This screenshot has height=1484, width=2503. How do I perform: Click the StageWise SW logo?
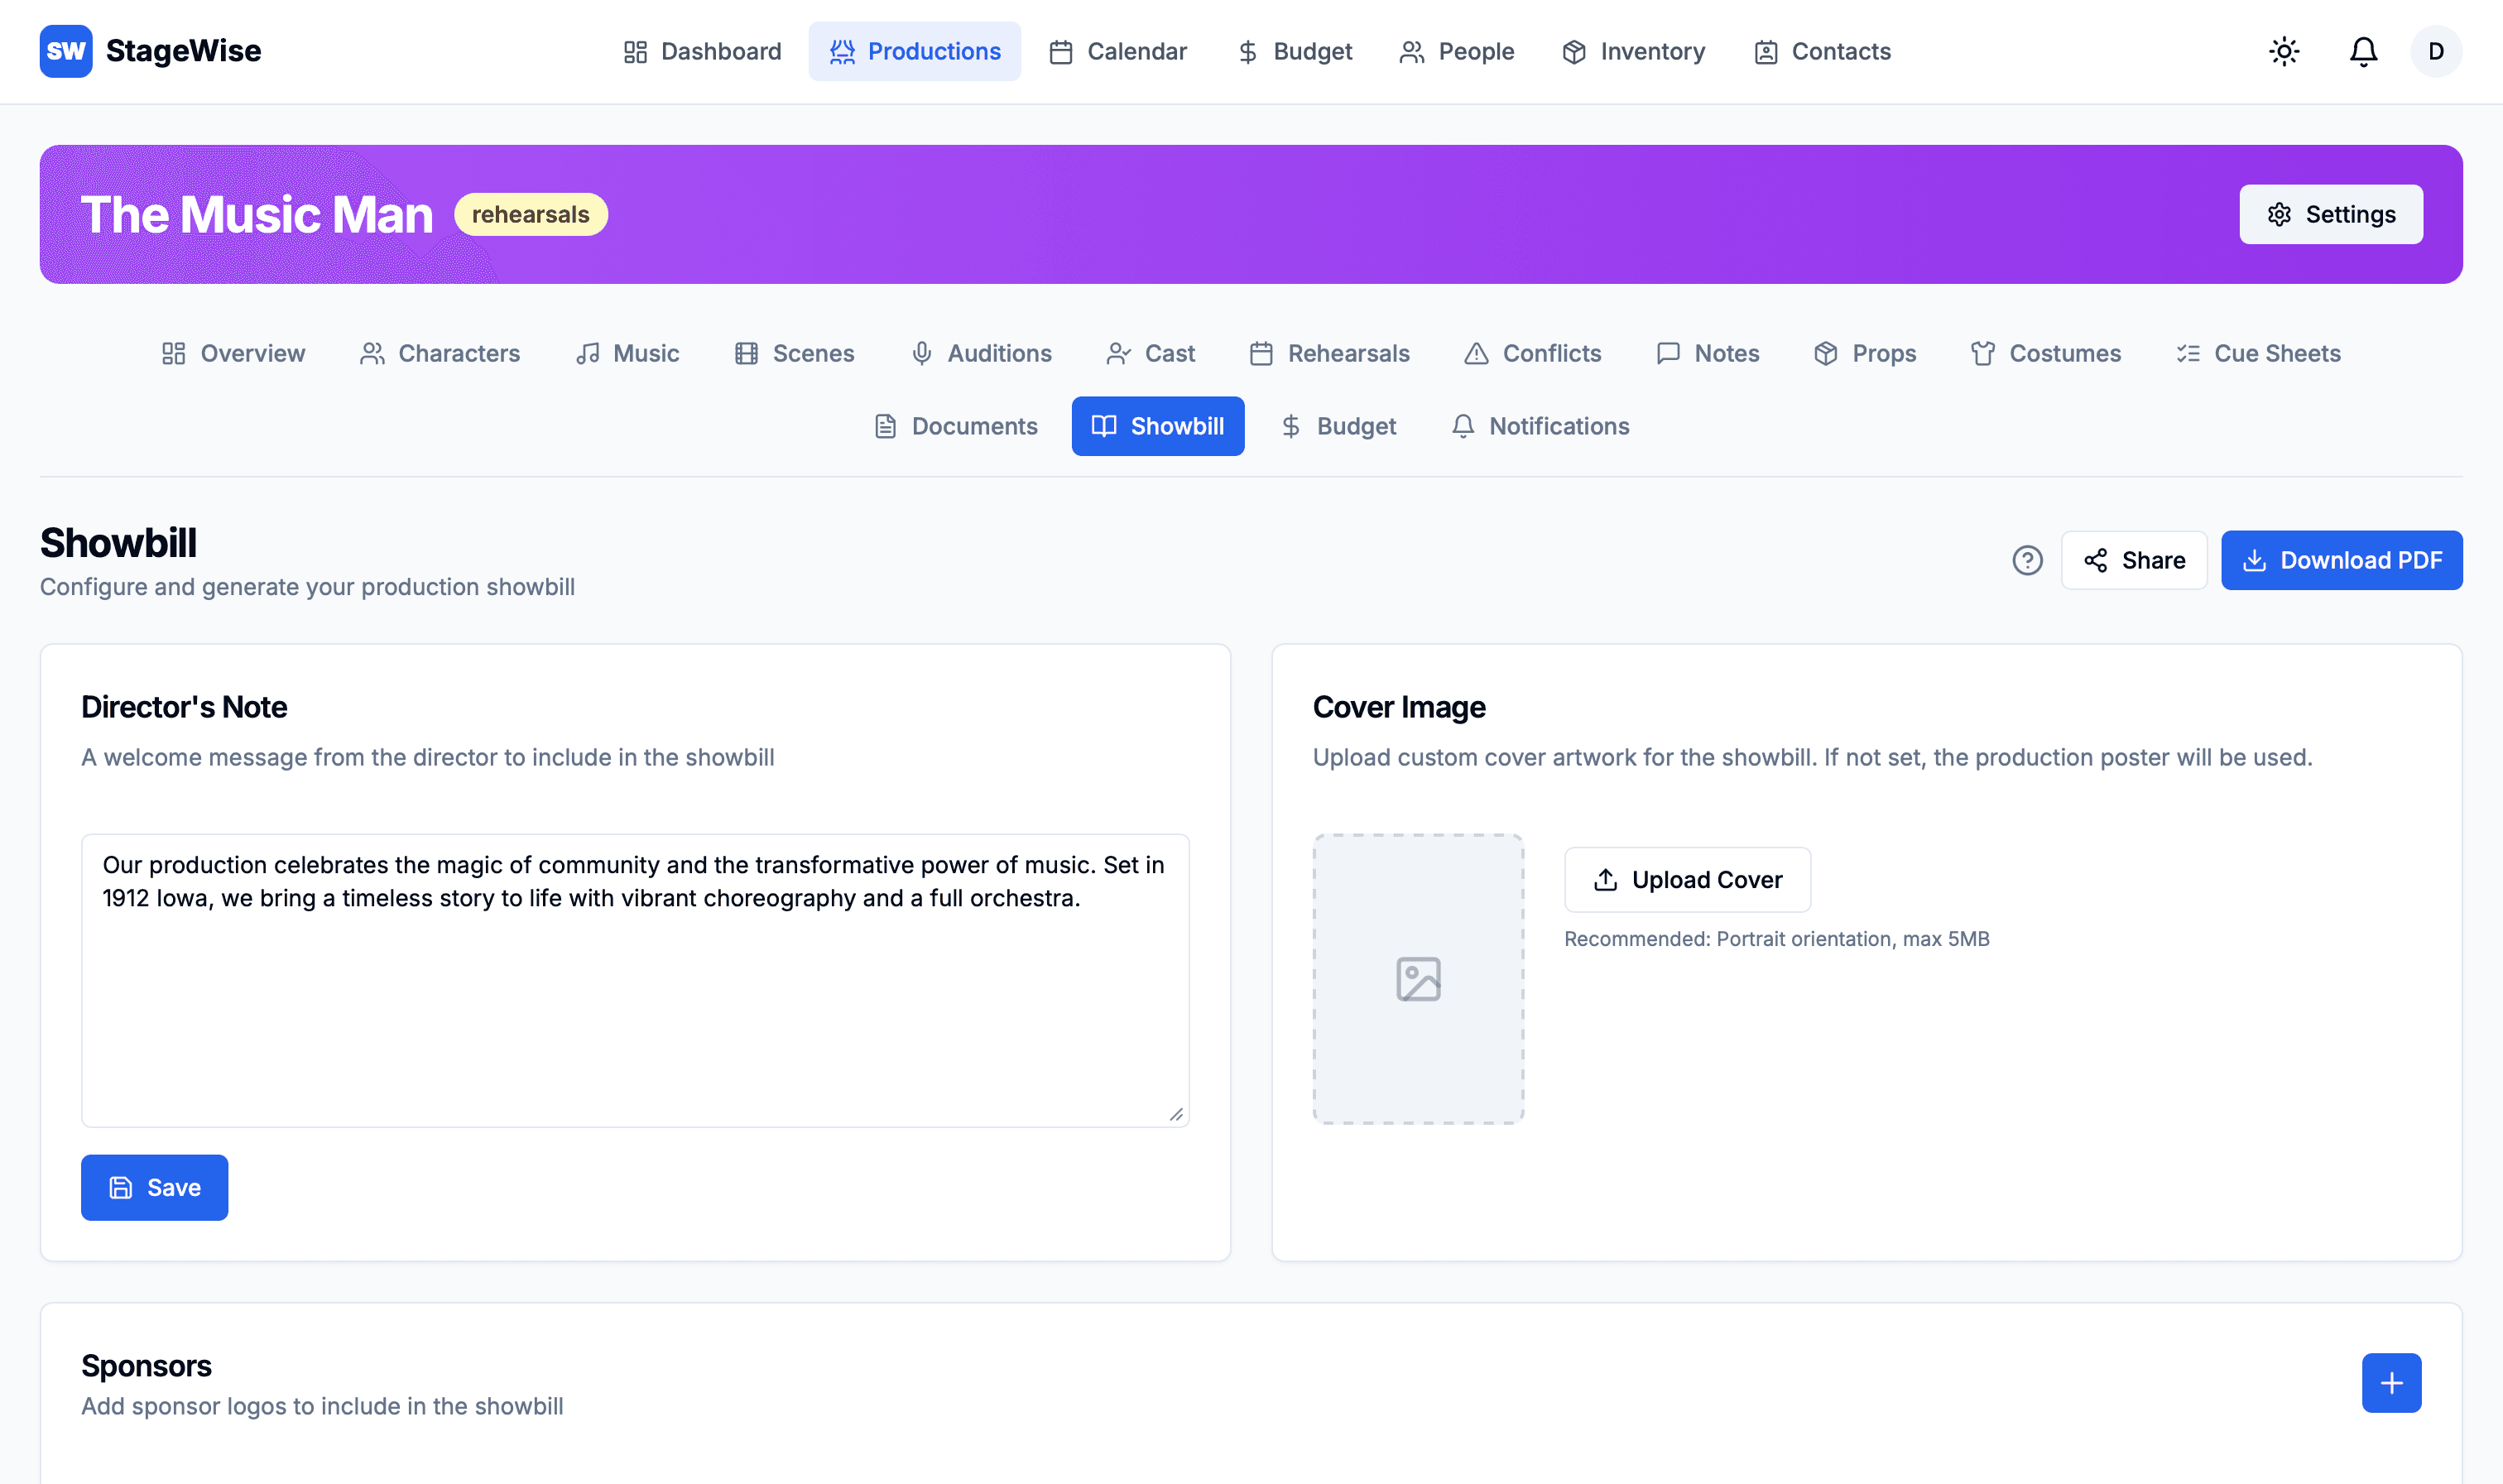pyautogui.click(x=66, y=51)
